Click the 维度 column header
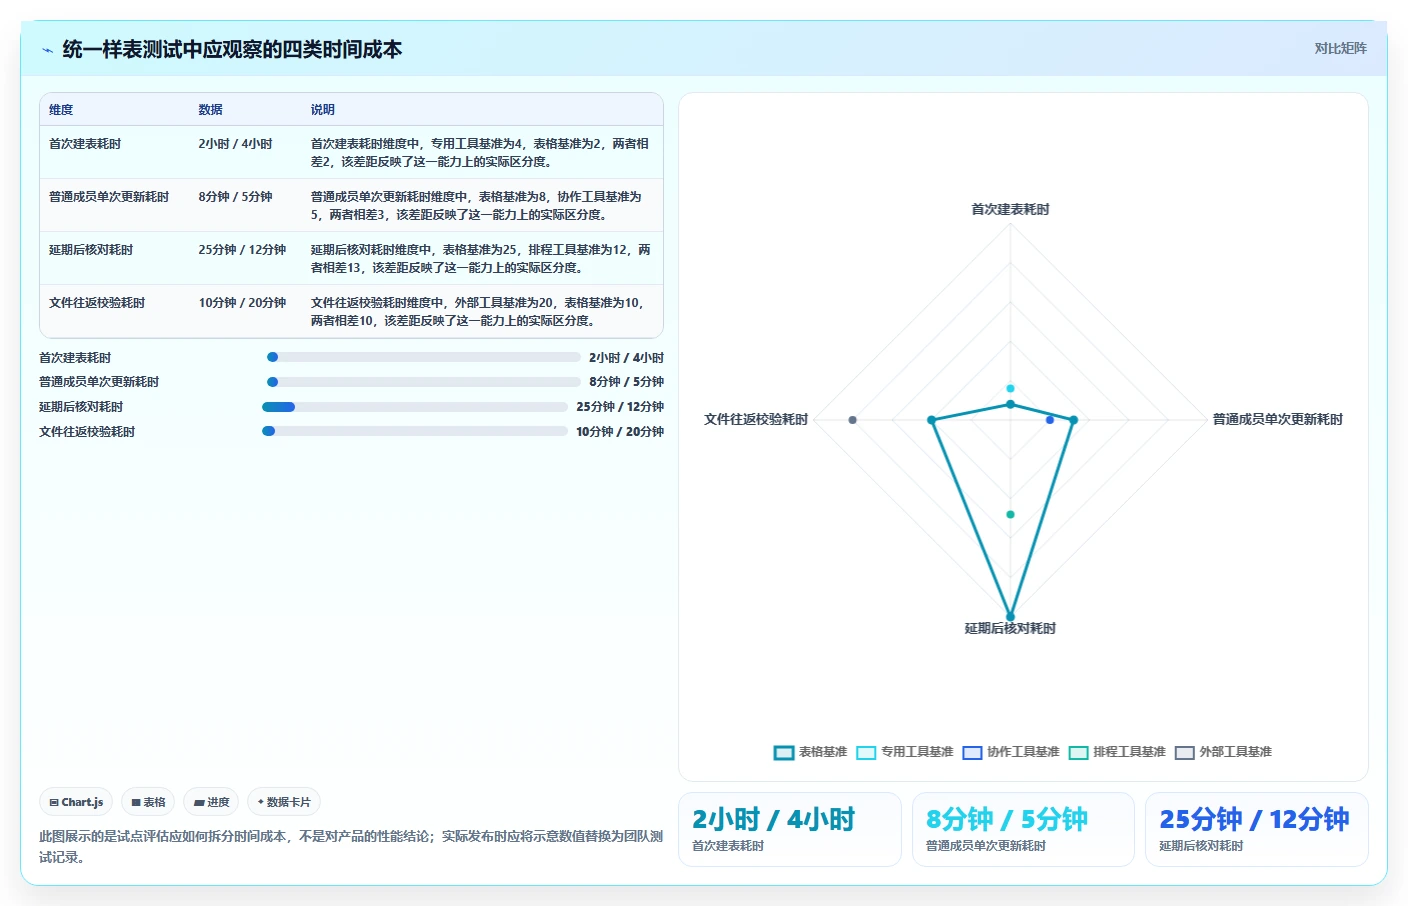Image resolution: width=1408 pixels, height=906 pixels. click(x=61, y=110)
